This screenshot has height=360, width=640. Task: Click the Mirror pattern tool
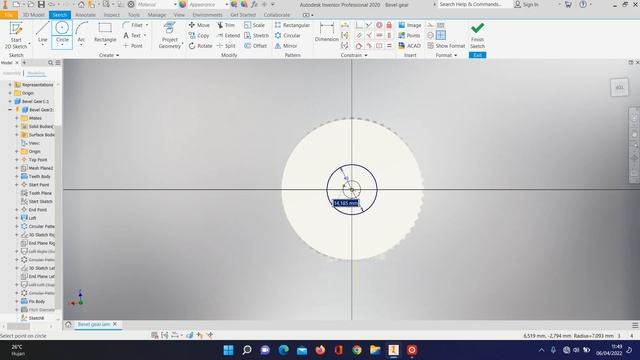[286, 46]
